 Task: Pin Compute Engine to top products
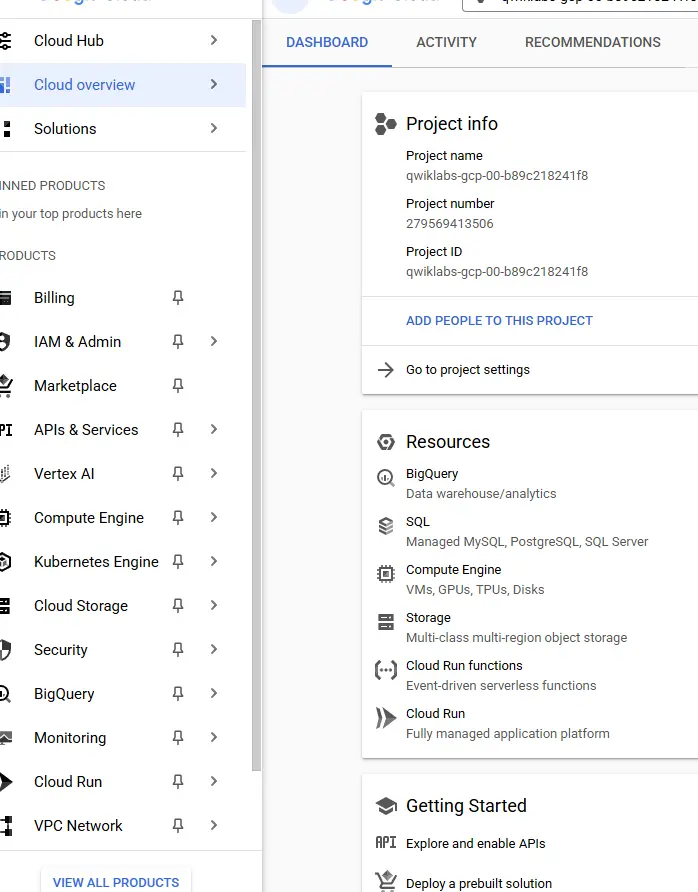pos(178,518)
